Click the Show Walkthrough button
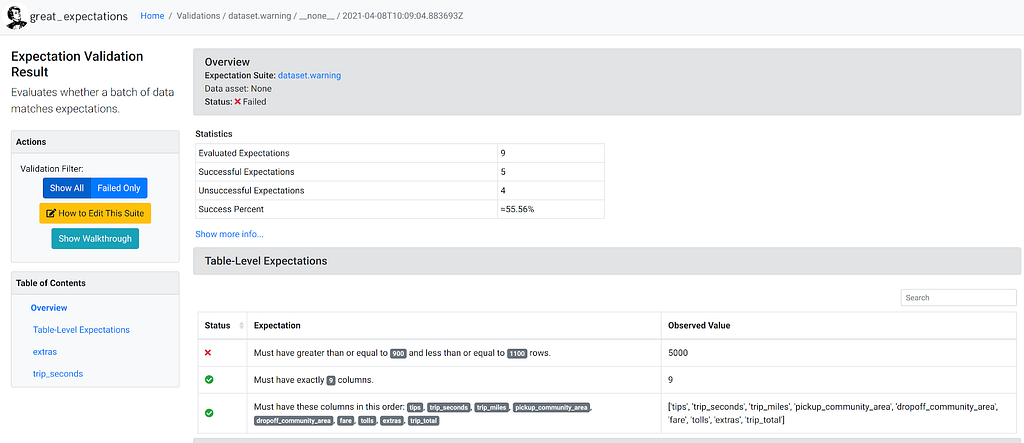This screenshot has width=1024, height=443. (95, 238)
